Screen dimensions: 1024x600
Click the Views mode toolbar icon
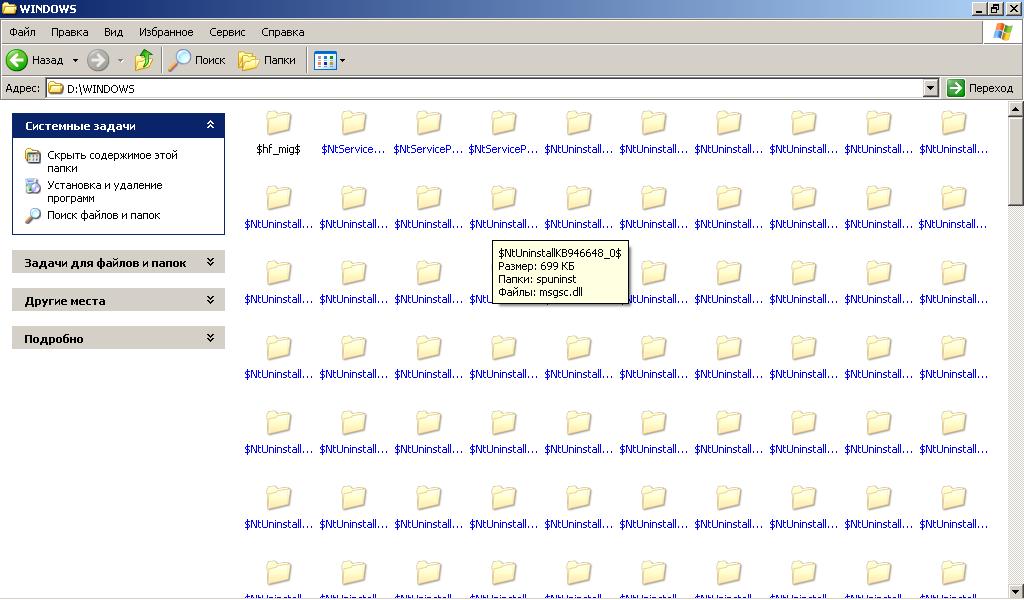point(325,60)
